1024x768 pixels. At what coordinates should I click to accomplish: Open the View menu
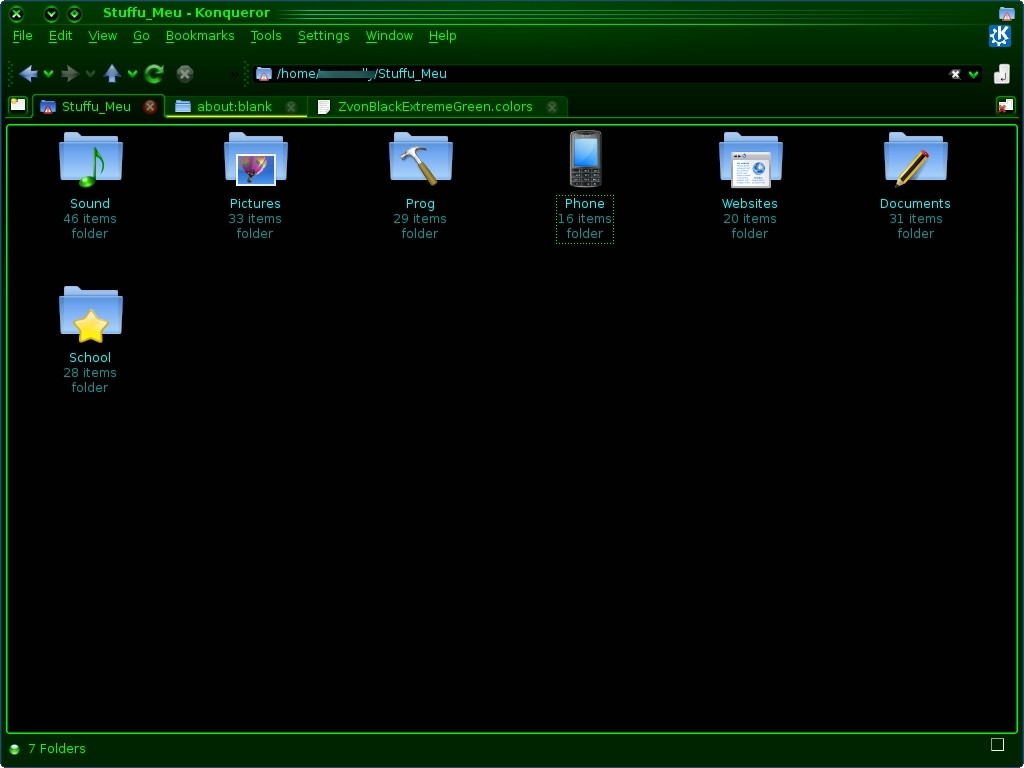tap(103, 36)
